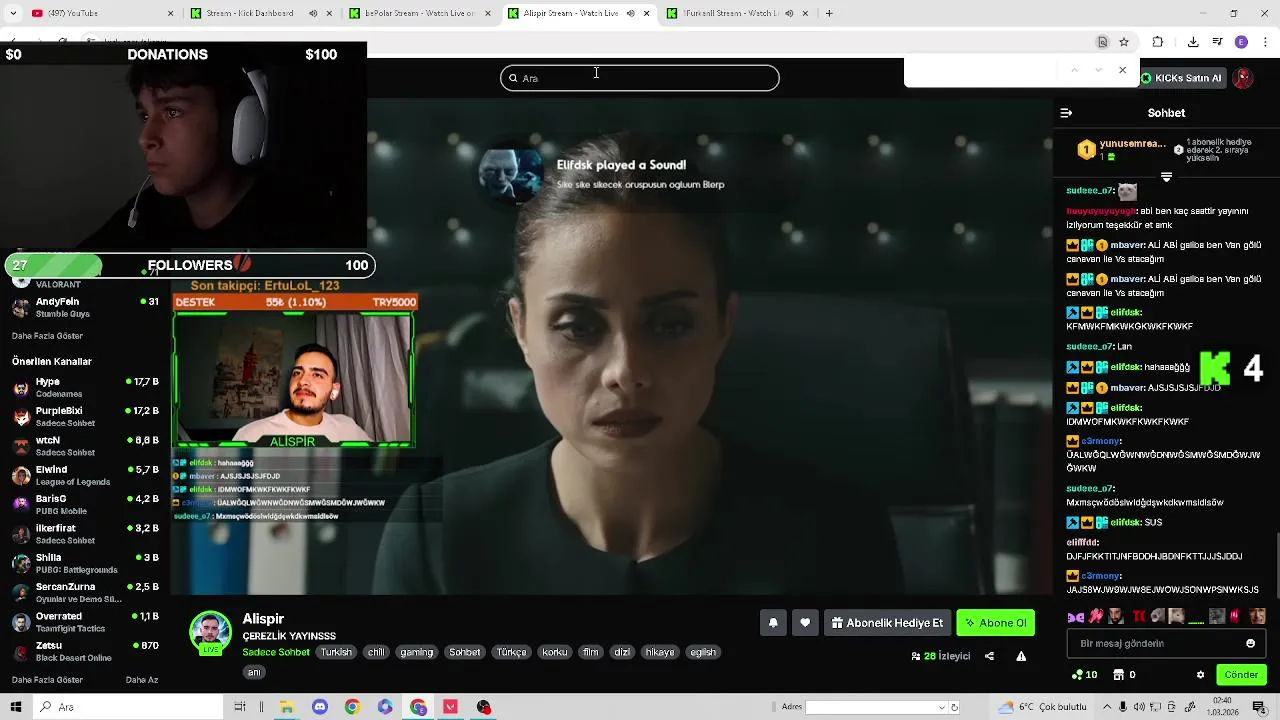
Task: Open a new browser tab
Action: pos(829,13)
